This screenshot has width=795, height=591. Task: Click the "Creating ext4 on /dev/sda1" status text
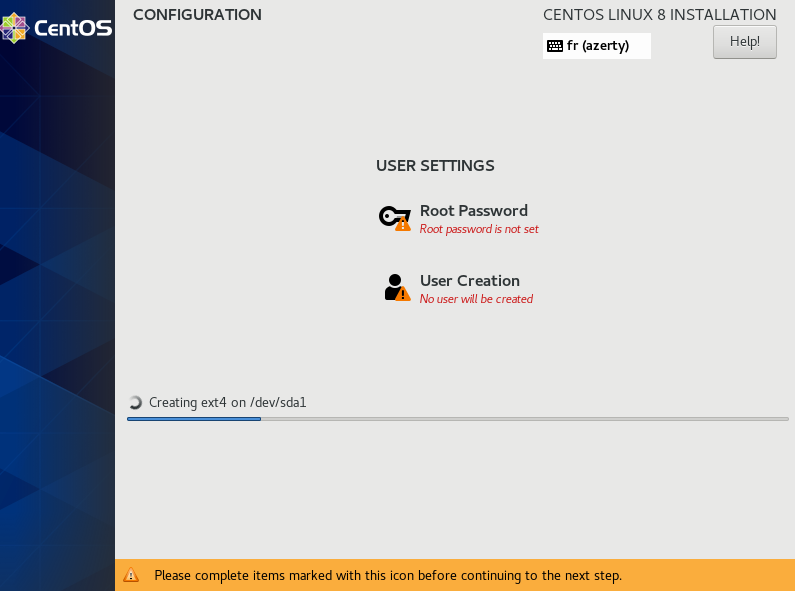[x=227, y=403]
